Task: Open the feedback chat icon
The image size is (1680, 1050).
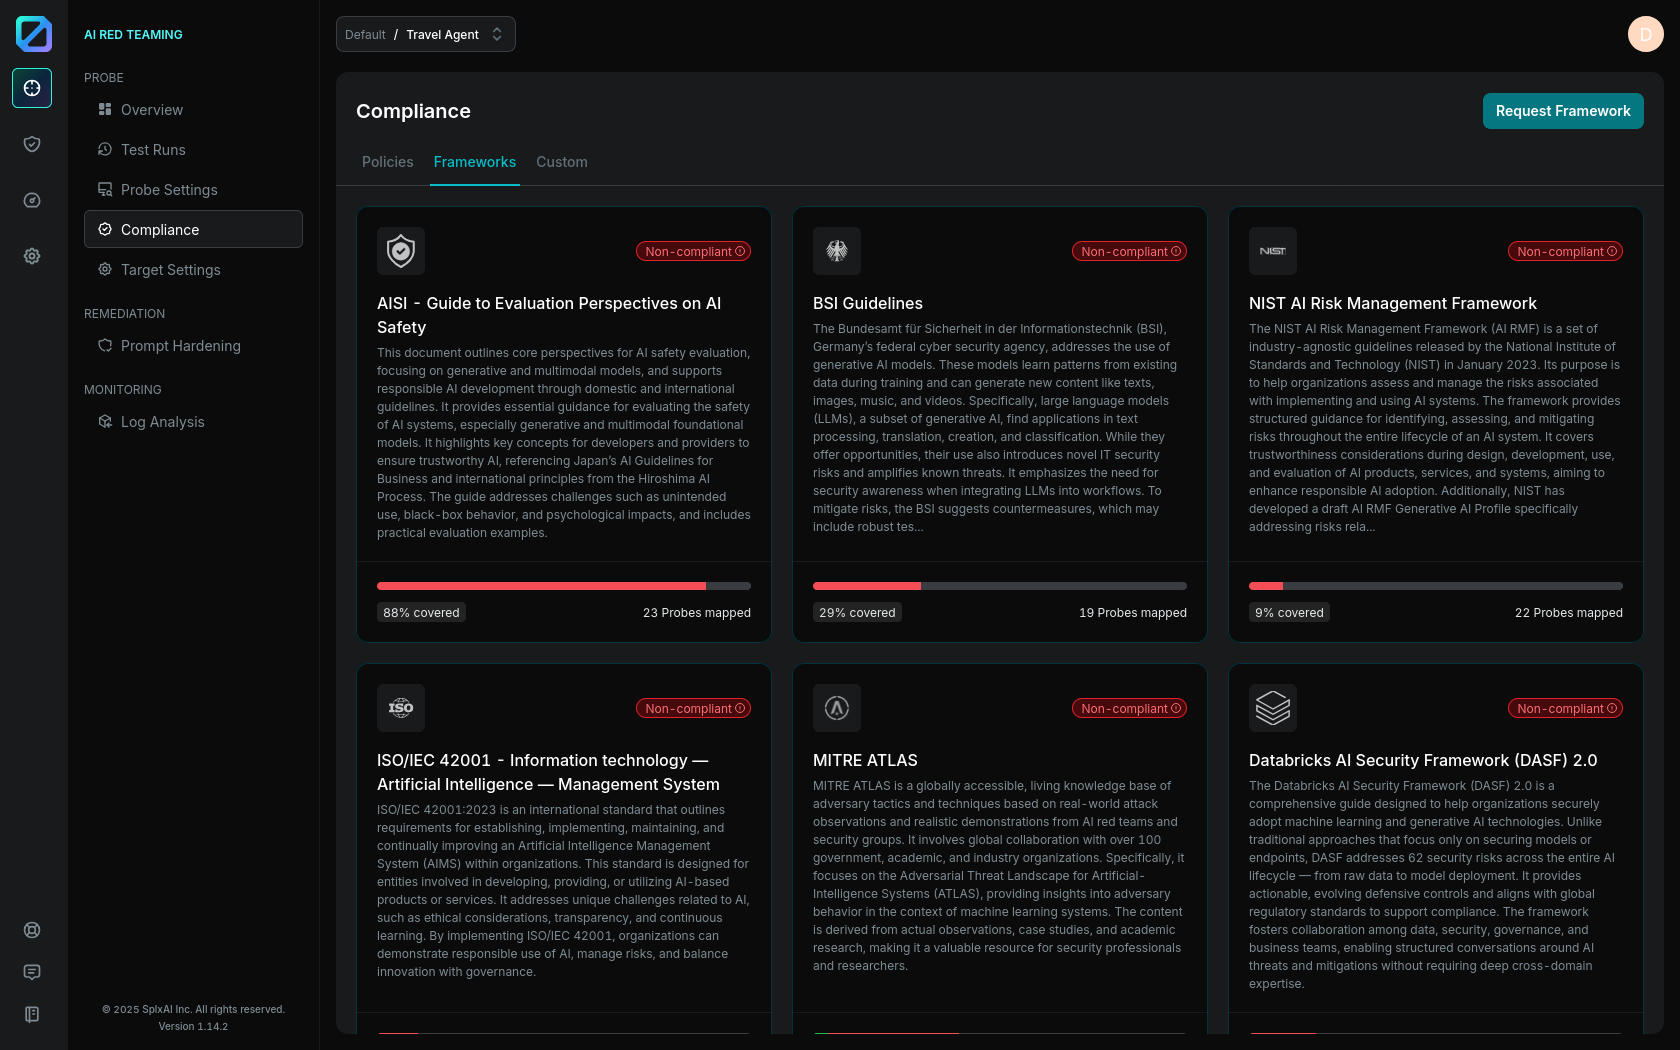Action: coord(32,972)
